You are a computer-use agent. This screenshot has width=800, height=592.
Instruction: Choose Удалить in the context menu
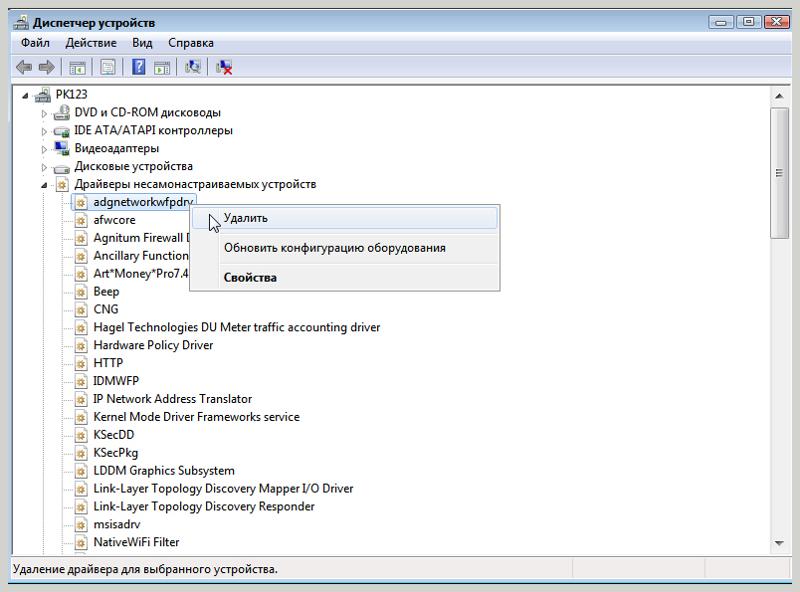point(344,218)
